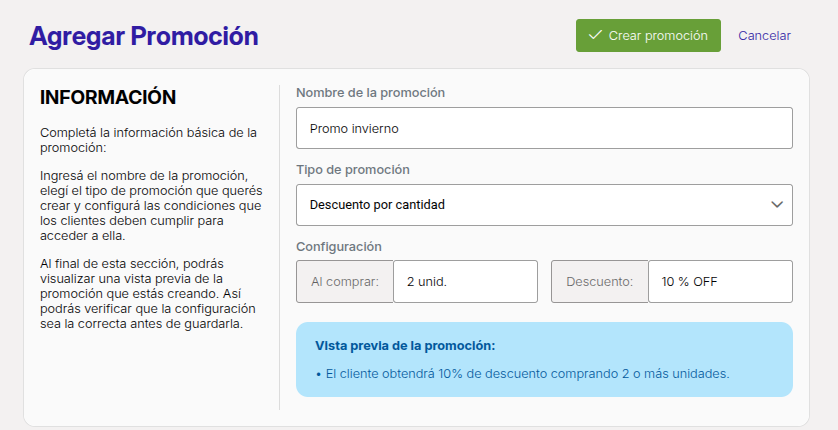Click the Crear promoción button label
The width and height of the screenshot is (838, 430).
click(658, 36)
